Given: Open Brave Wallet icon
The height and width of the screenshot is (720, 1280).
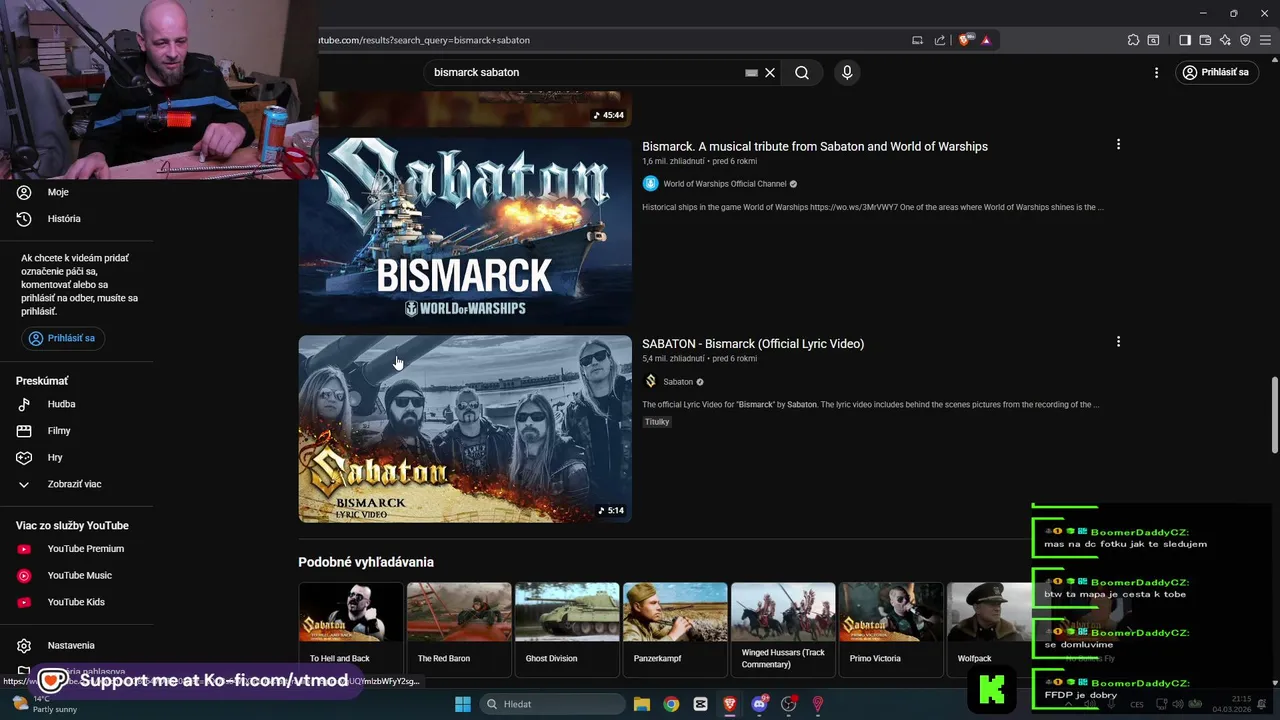Looking at the screenshot, I should pos(1205,40).
